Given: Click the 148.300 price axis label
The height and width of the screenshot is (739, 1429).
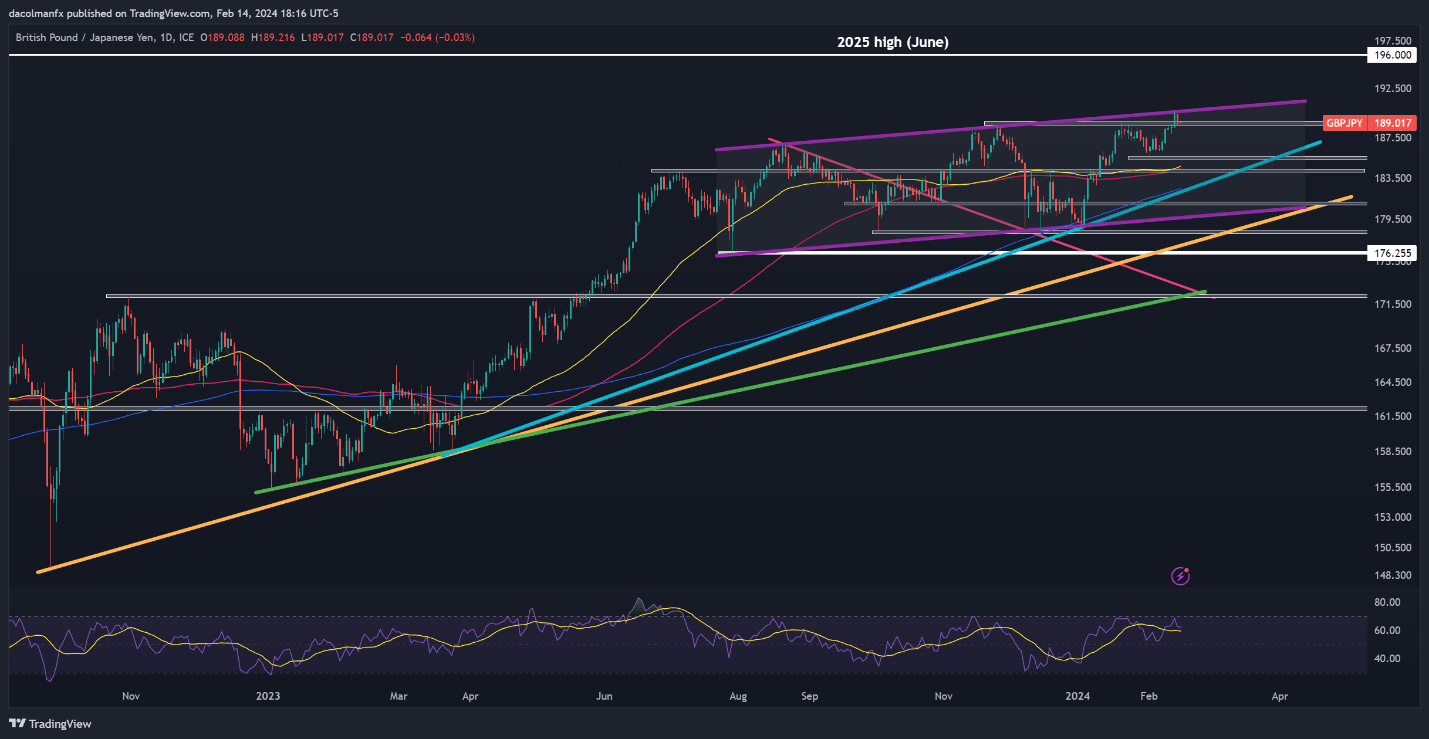Looking at the screenshot, I should (1392, 575).
